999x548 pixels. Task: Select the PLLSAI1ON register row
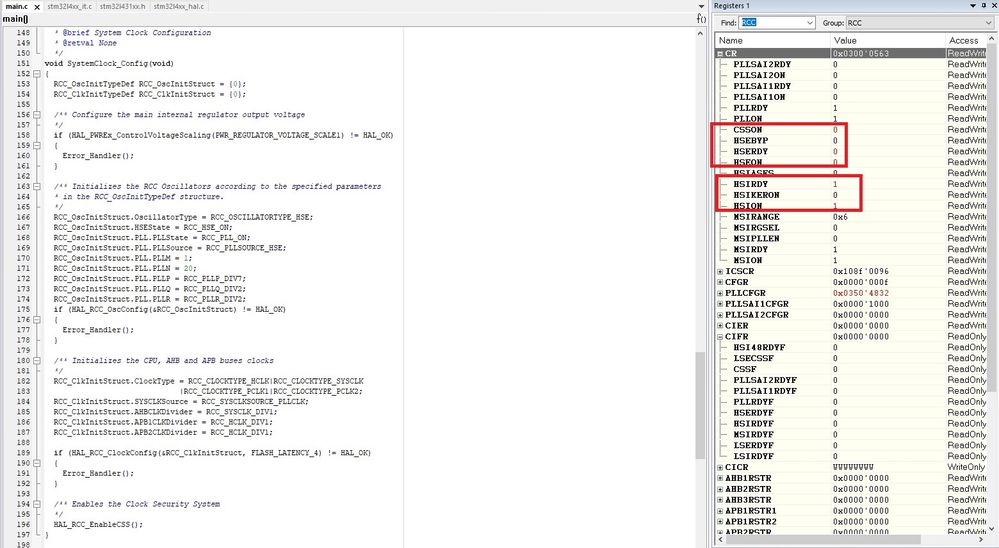[x=851, y=97]
